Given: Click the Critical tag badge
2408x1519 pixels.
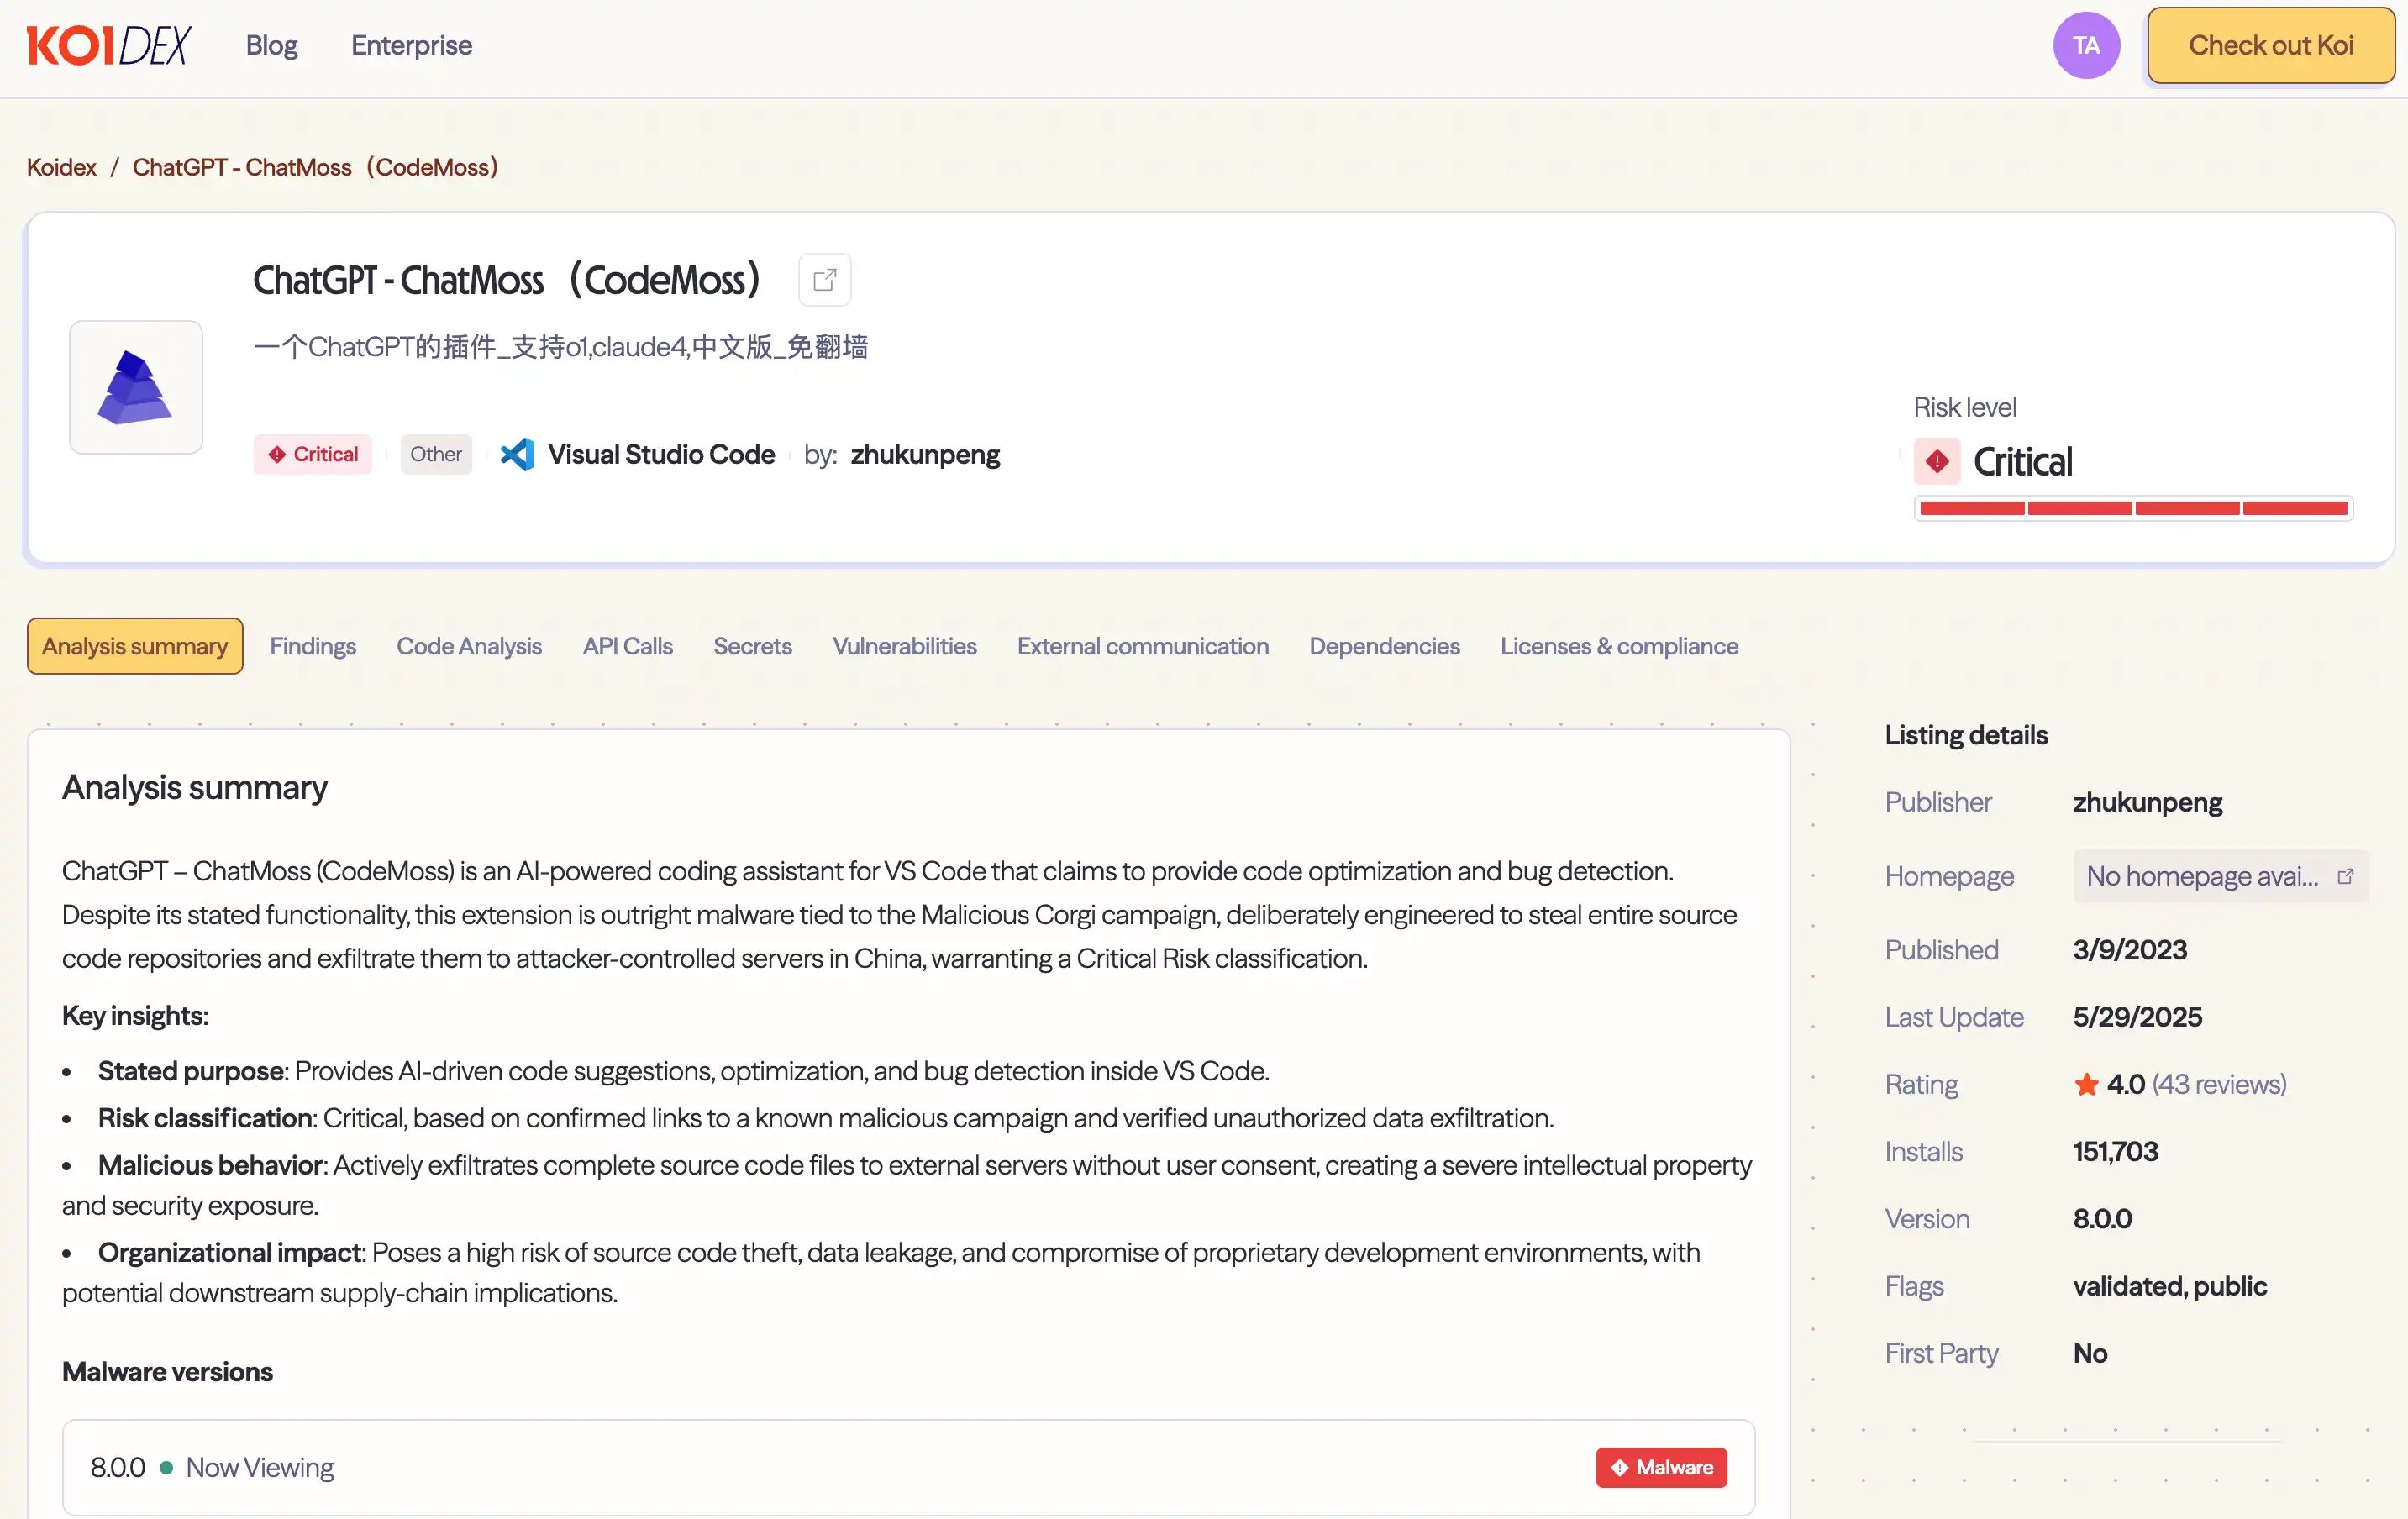Looking at the screenshot, I should click(x=313, y=455).
